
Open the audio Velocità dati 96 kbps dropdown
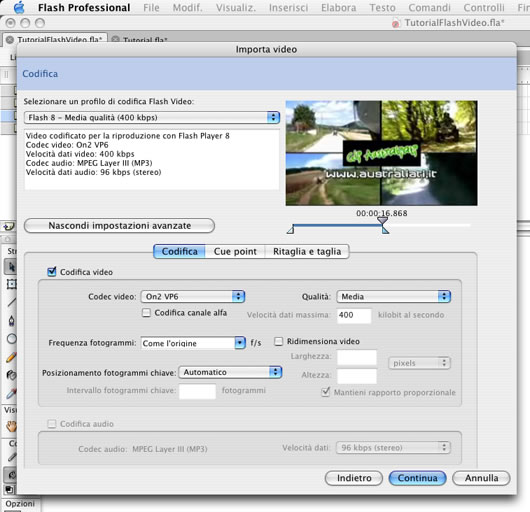click(x=393, y=447)
